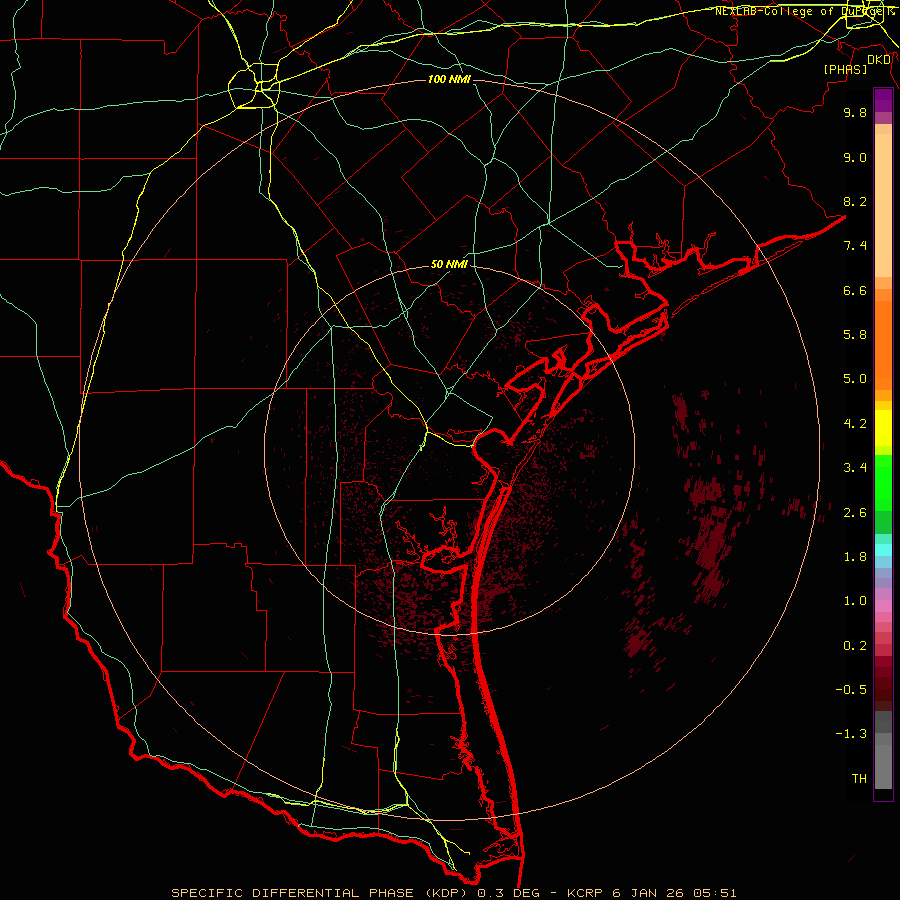Screen dimensions: 900x900
Task: Click the purple swatch at the top of the color bar
Action: click(x=883, y=100)
